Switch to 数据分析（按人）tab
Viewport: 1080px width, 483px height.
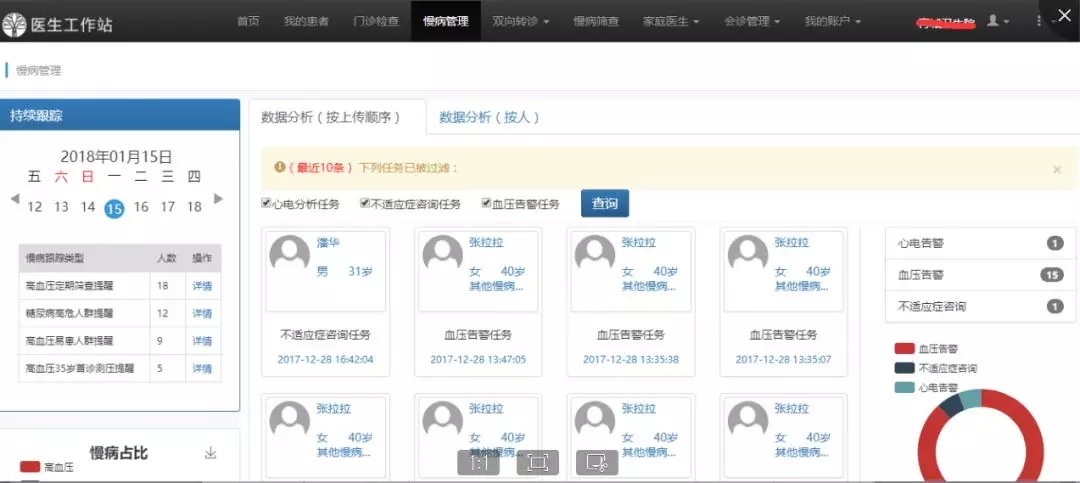pos(490,117)
